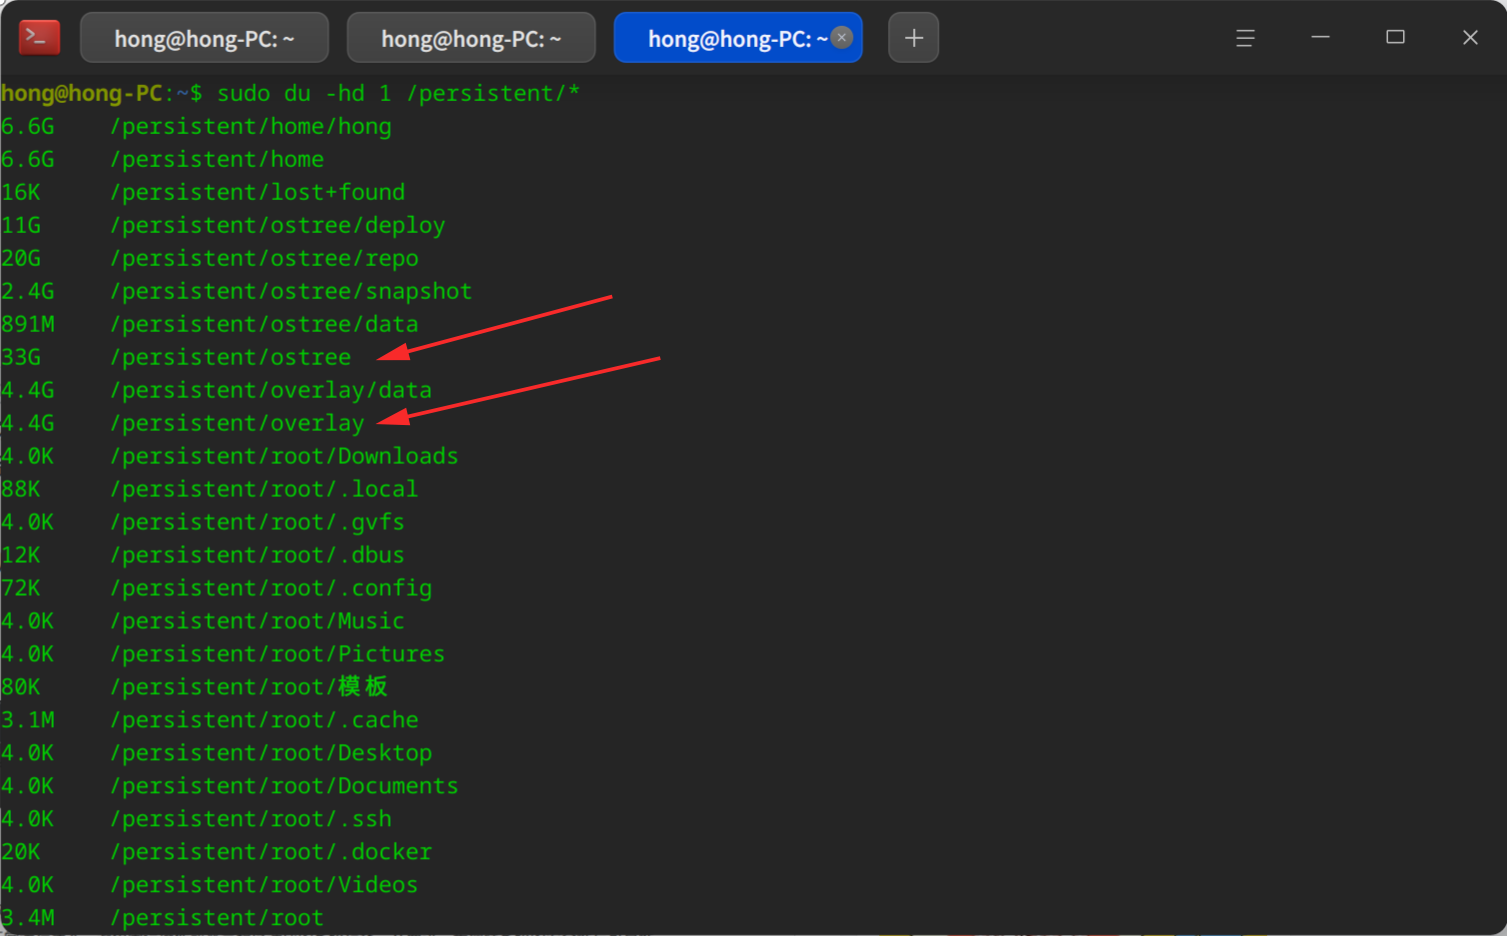Screen dimensions: 1507x936
Task: Maximize the terminal window
Action: (x=1395, y=37)
